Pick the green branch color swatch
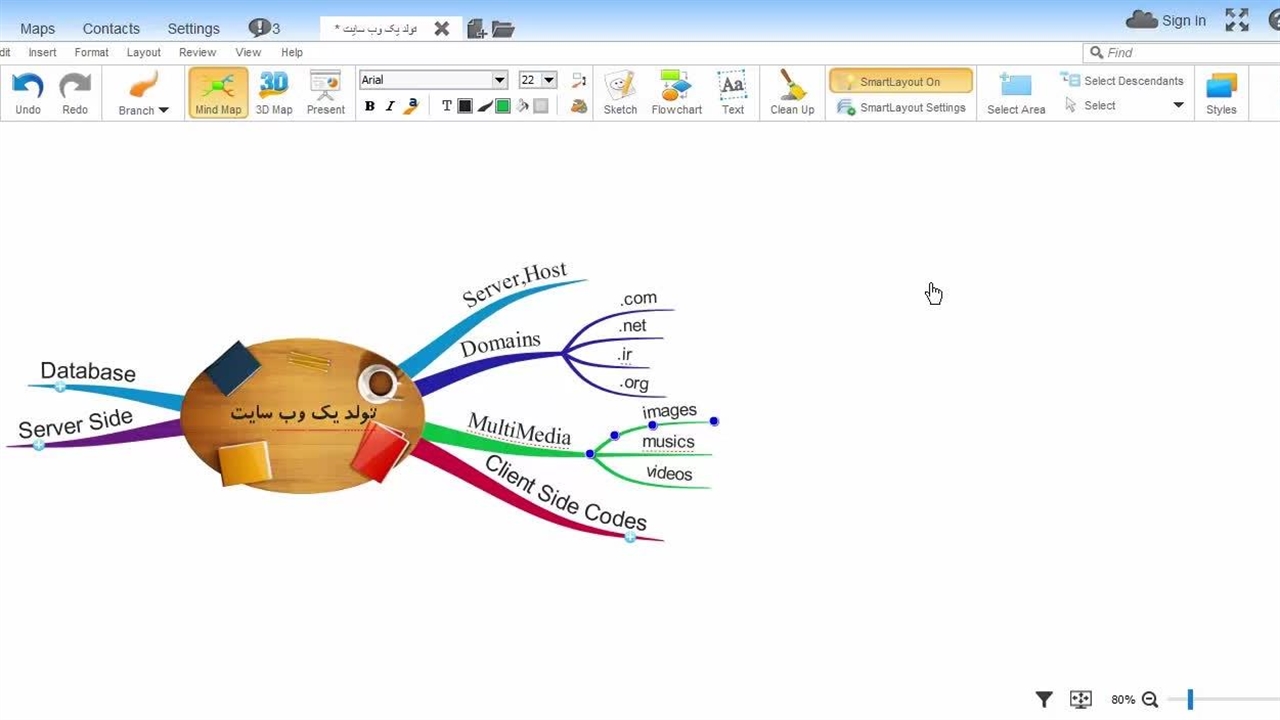The image size is (1280, 720). (x=503, y=106)
